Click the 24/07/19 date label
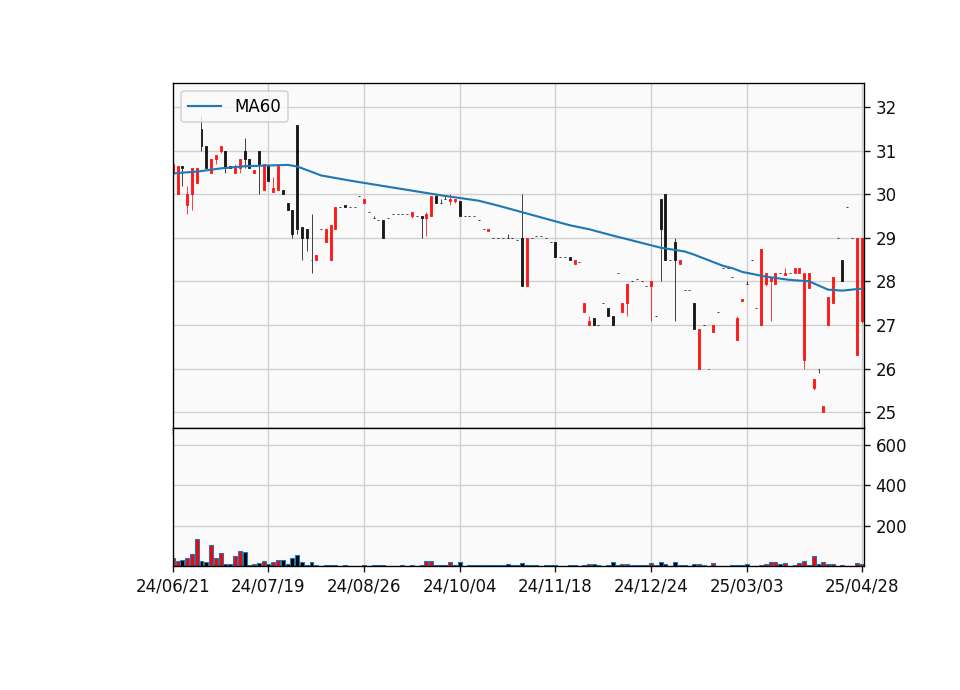960x690 pixels. tap(268, 586)
